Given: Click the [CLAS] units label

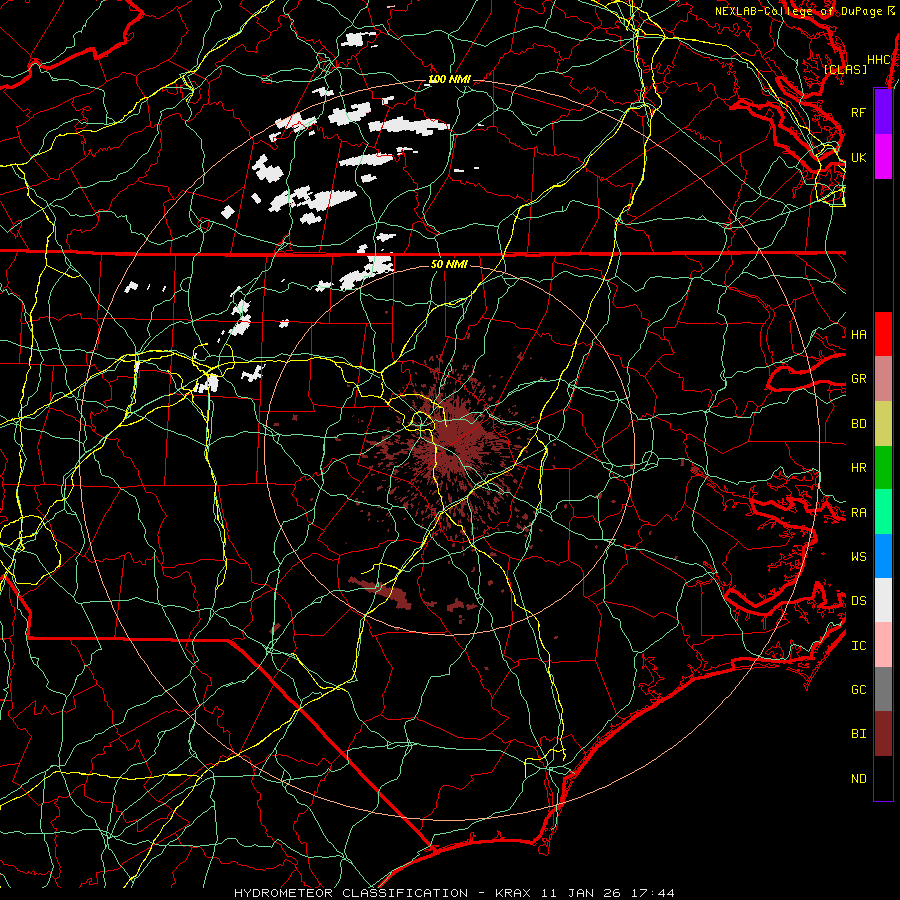Looking at the screenshot, I should (x=845, y=69).
